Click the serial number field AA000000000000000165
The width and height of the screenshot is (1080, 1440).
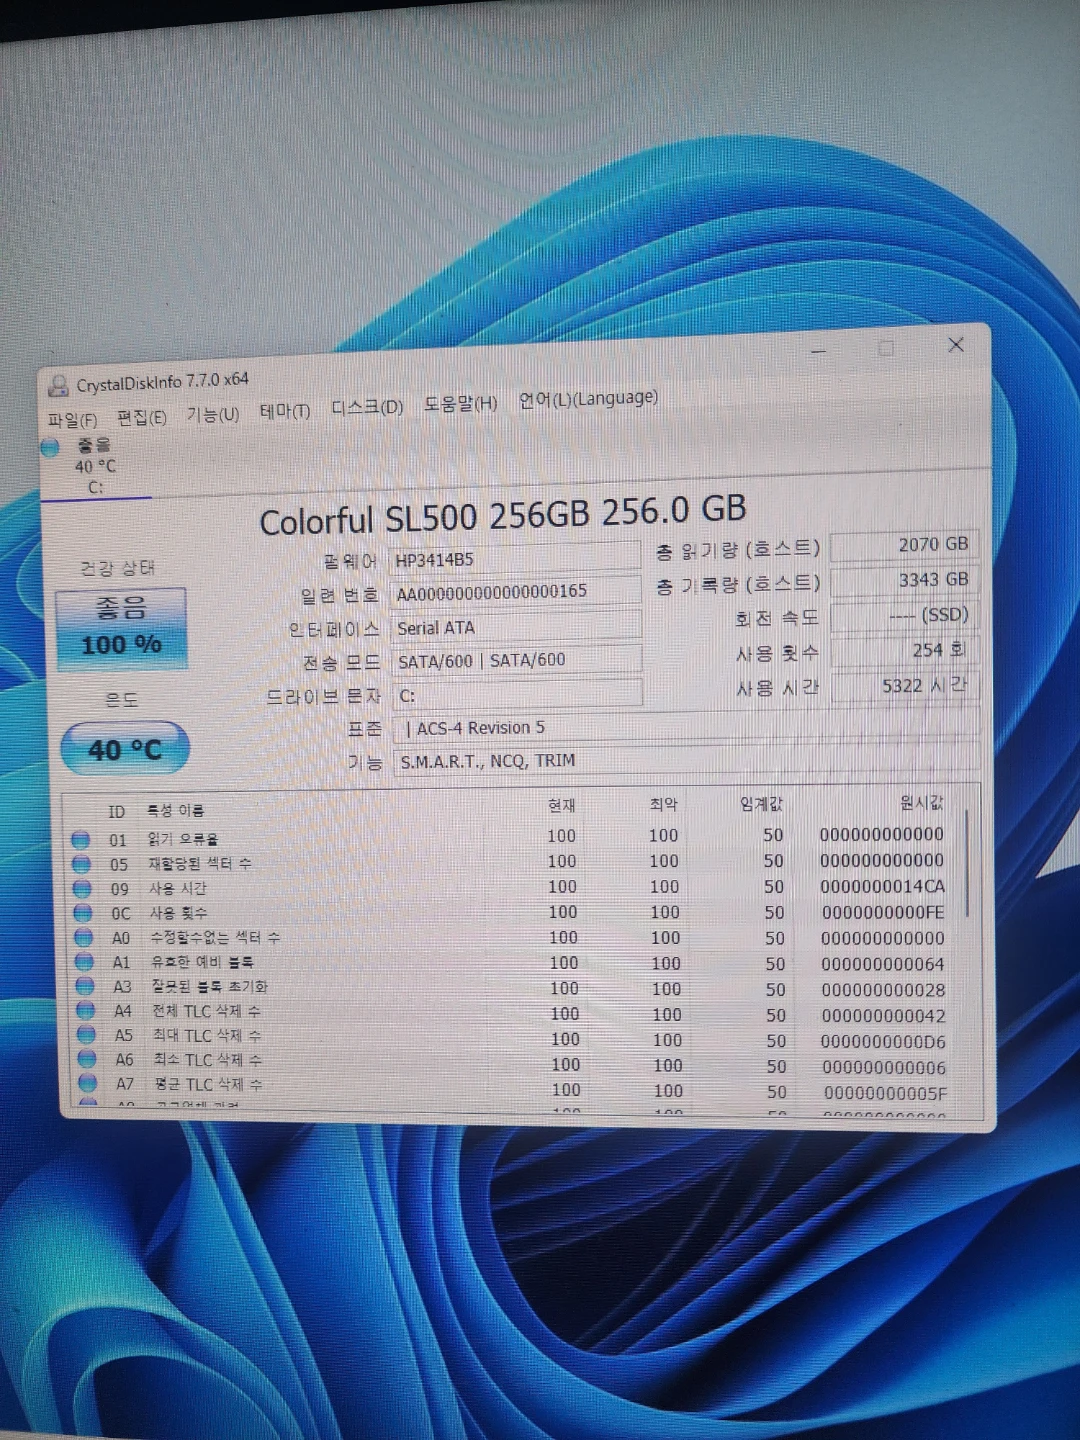(515, 591)
